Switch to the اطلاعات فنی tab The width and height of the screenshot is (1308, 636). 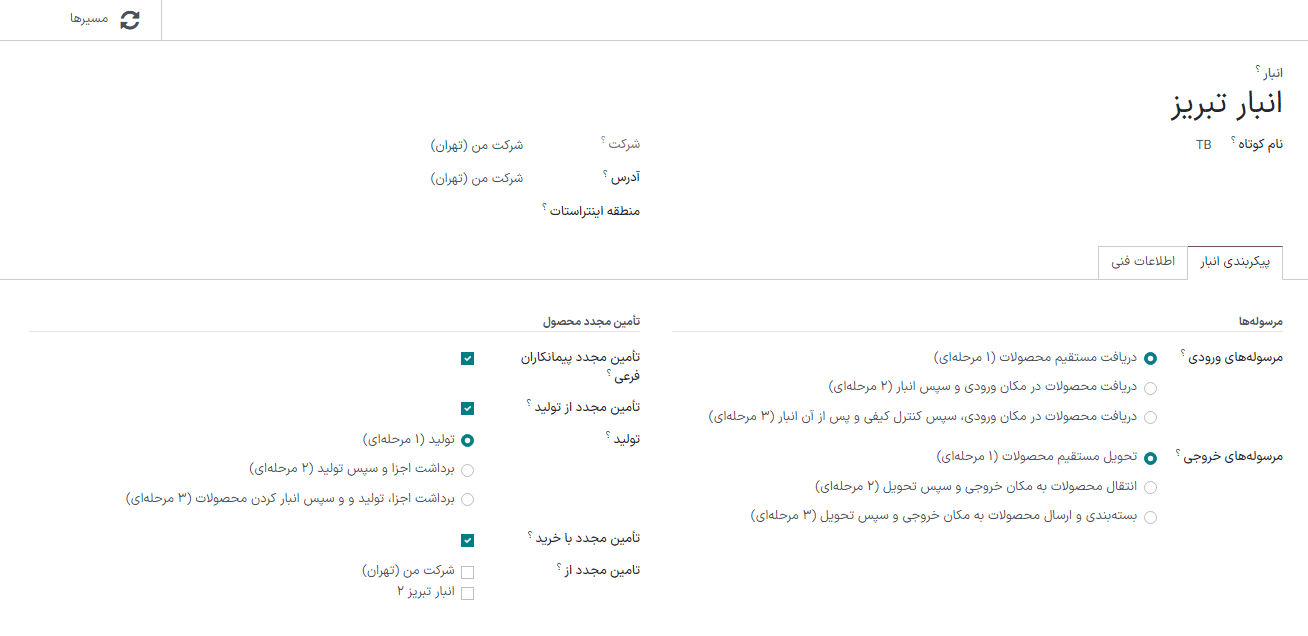click(x=1143, y=262)
